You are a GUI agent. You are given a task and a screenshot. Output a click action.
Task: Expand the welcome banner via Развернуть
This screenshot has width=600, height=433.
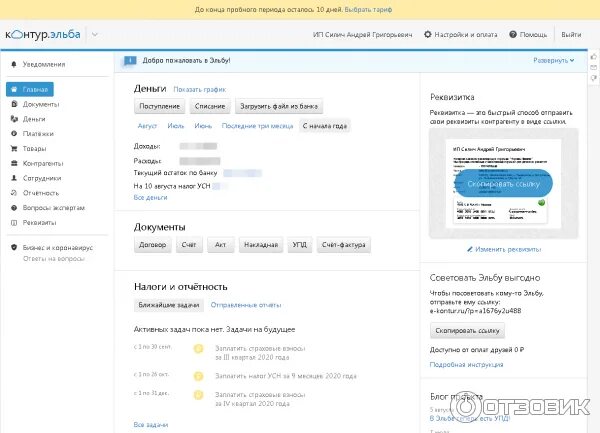tap(553, 60)
